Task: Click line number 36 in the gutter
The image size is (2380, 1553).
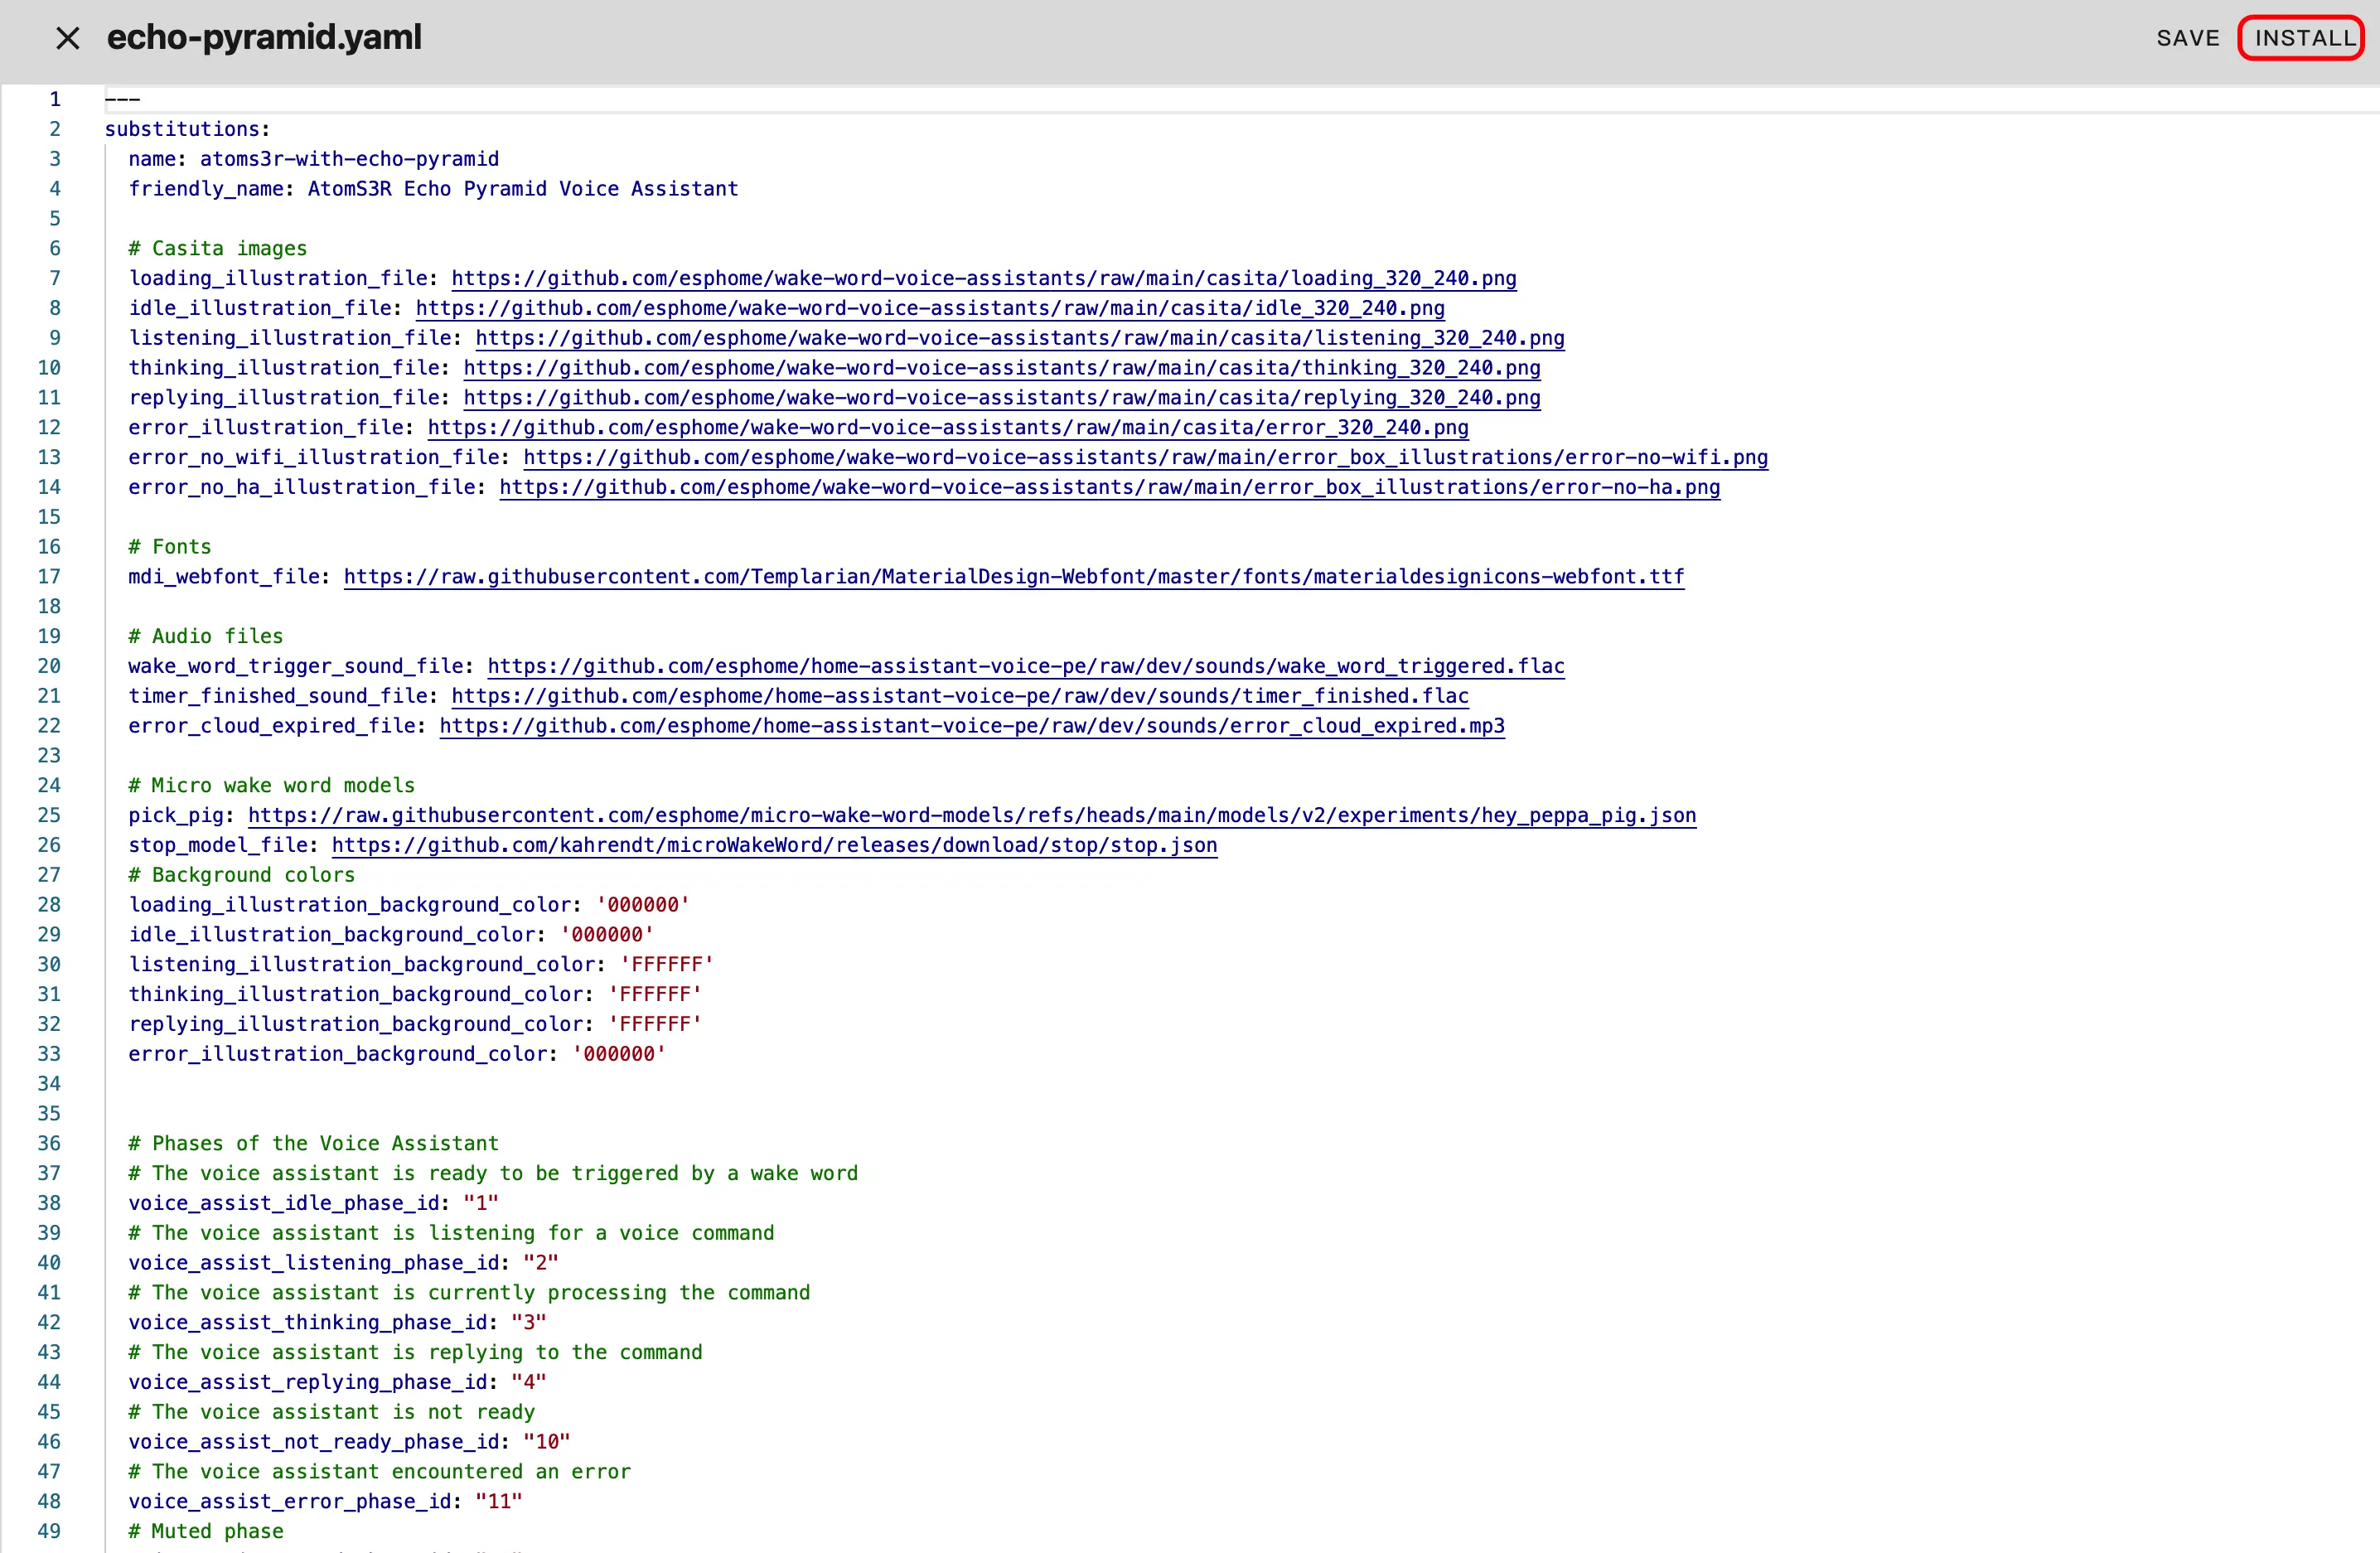Action: (x=49, y=1143)
